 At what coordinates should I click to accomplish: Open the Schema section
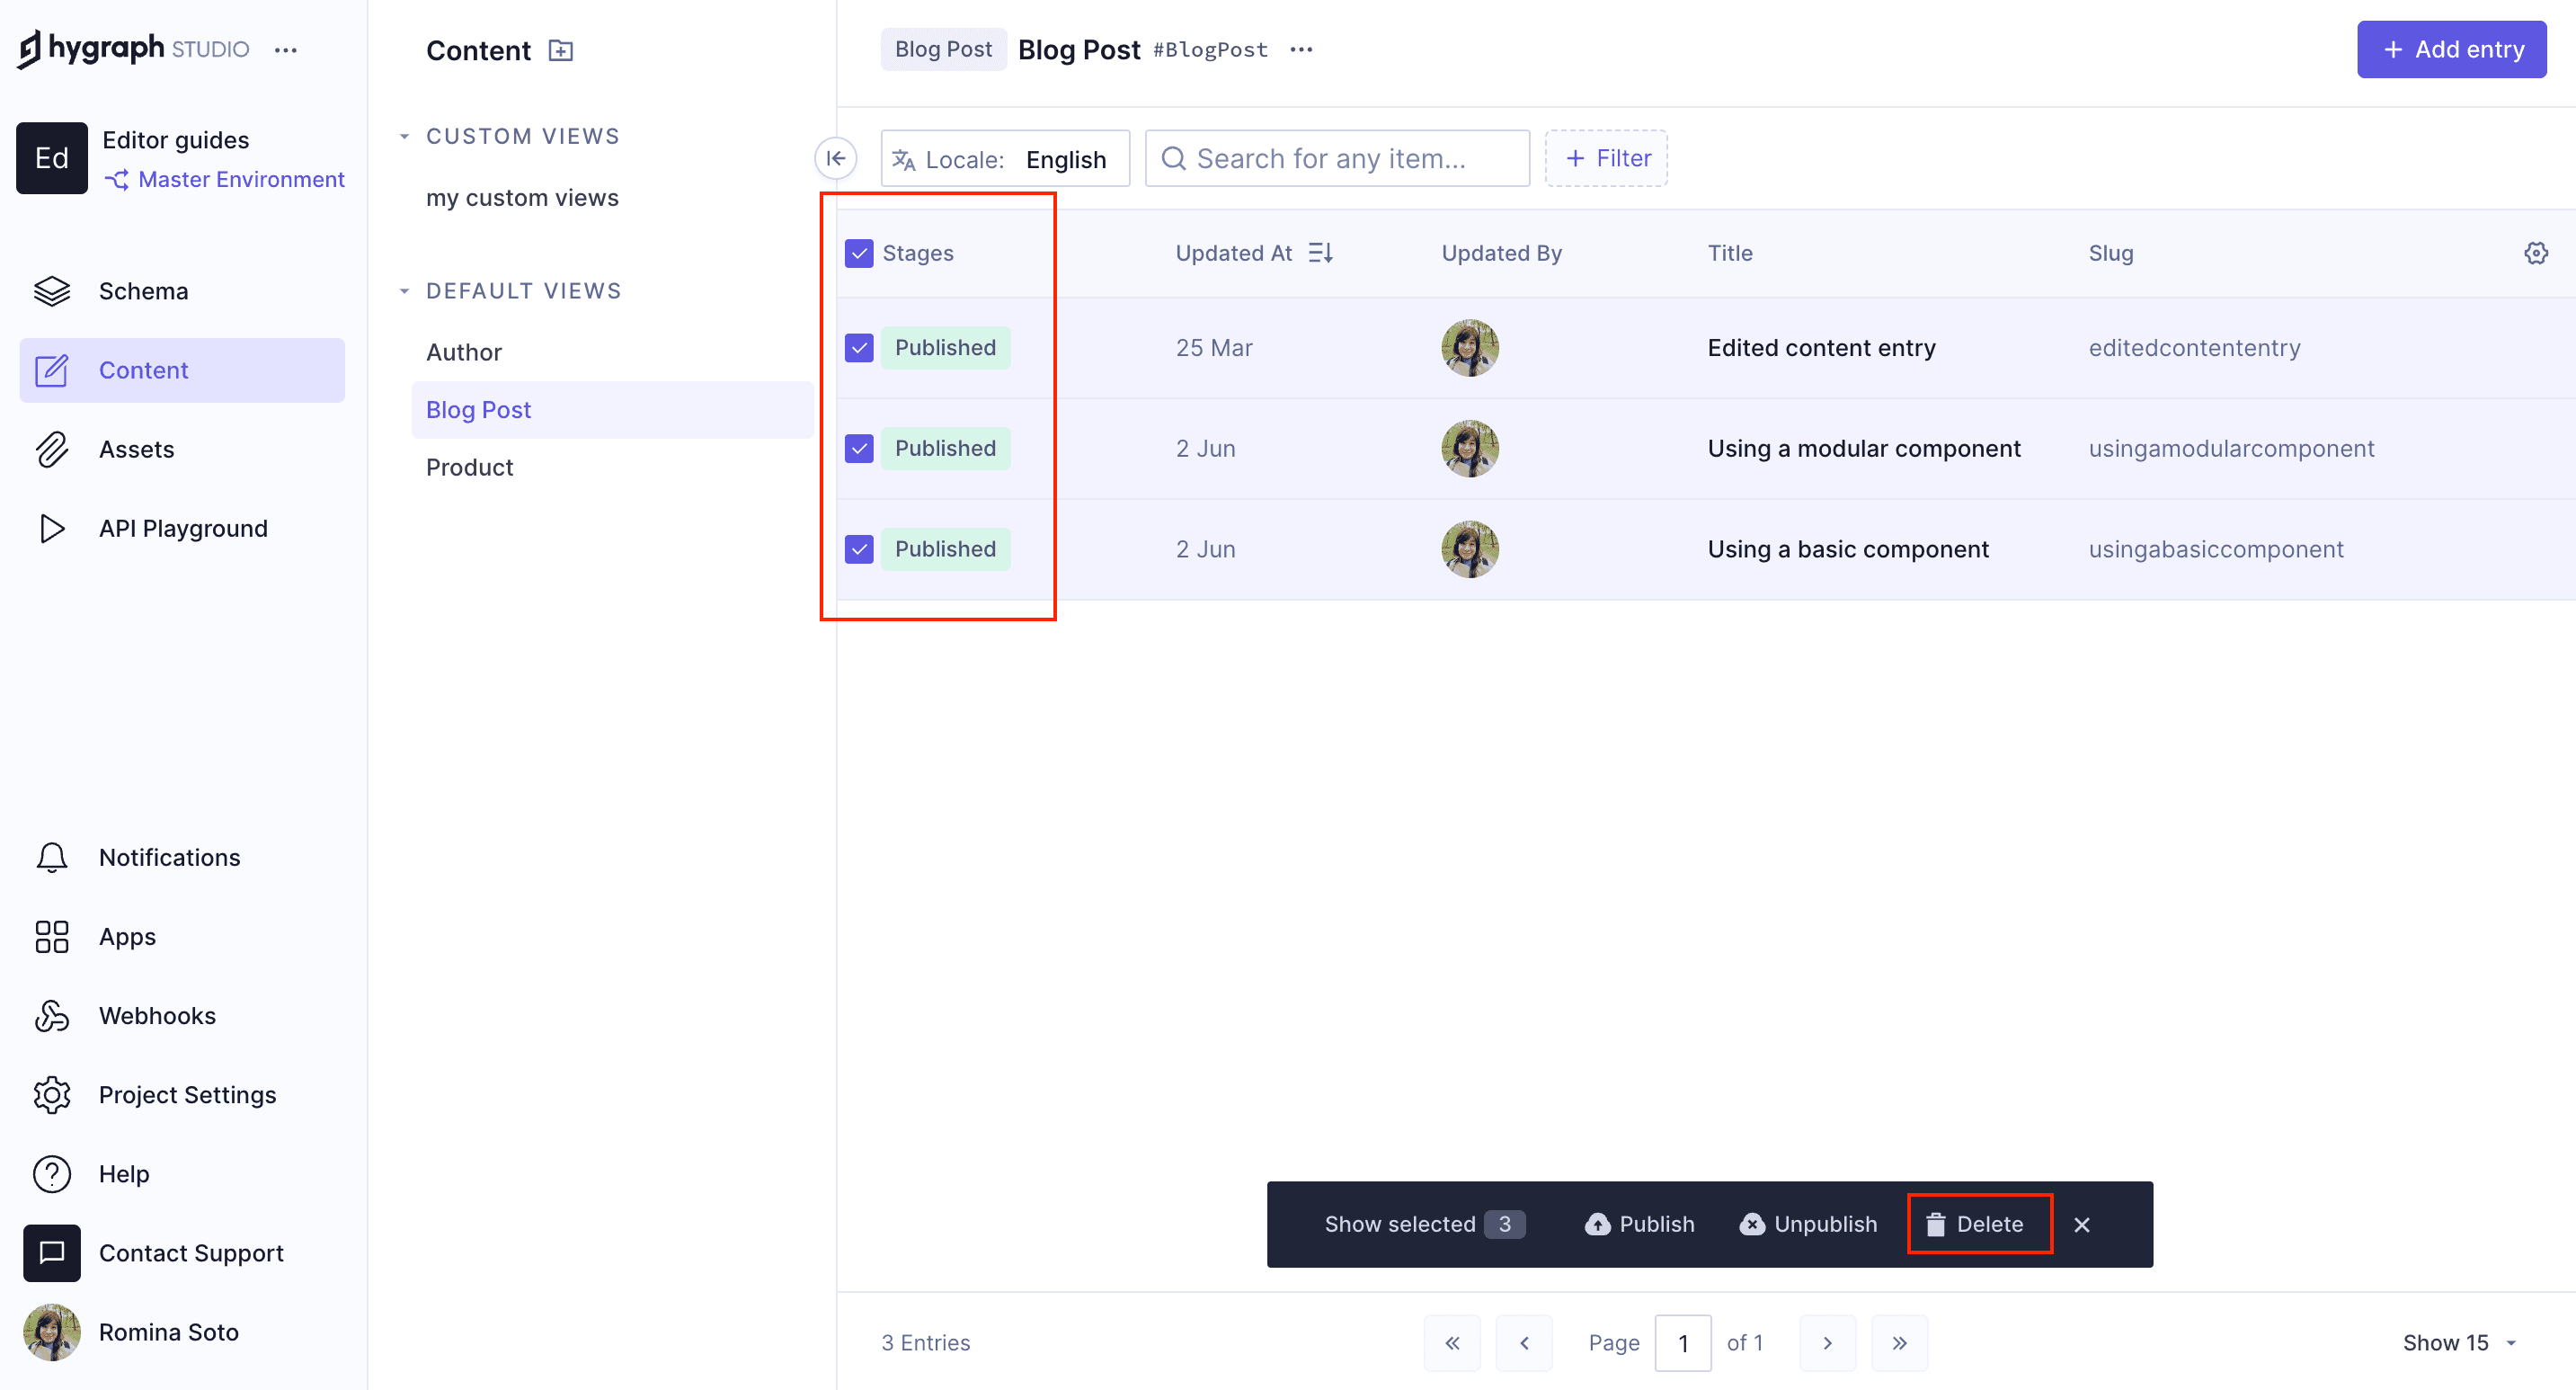coord(143,291)
